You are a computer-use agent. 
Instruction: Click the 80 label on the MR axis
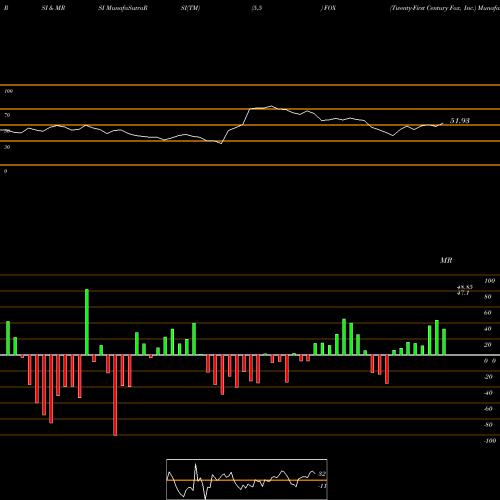pos(488,297)
